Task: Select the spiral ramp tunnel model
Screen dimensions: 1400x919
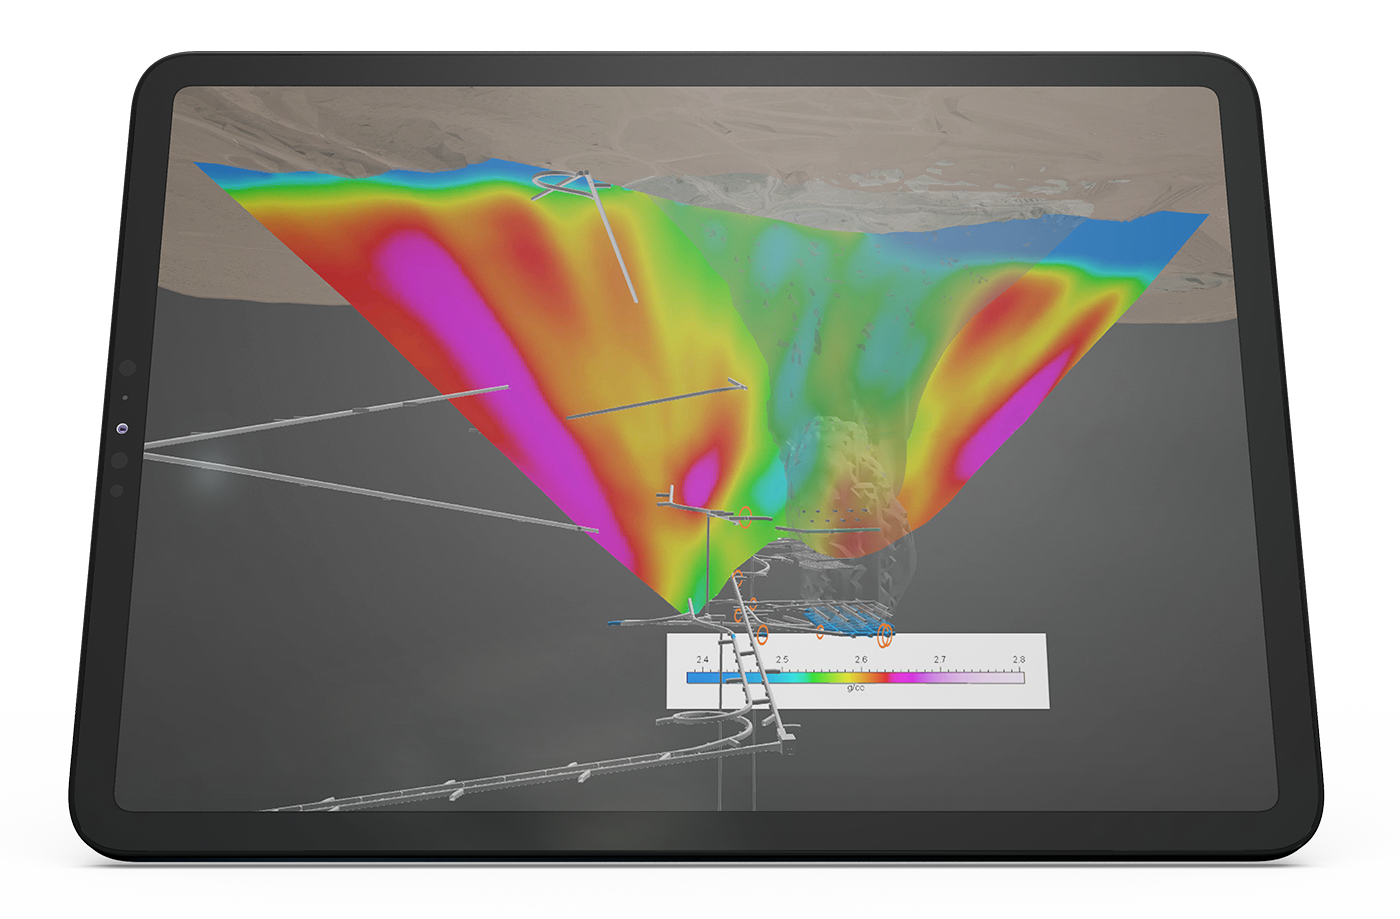Action: [x=705, y=720]
